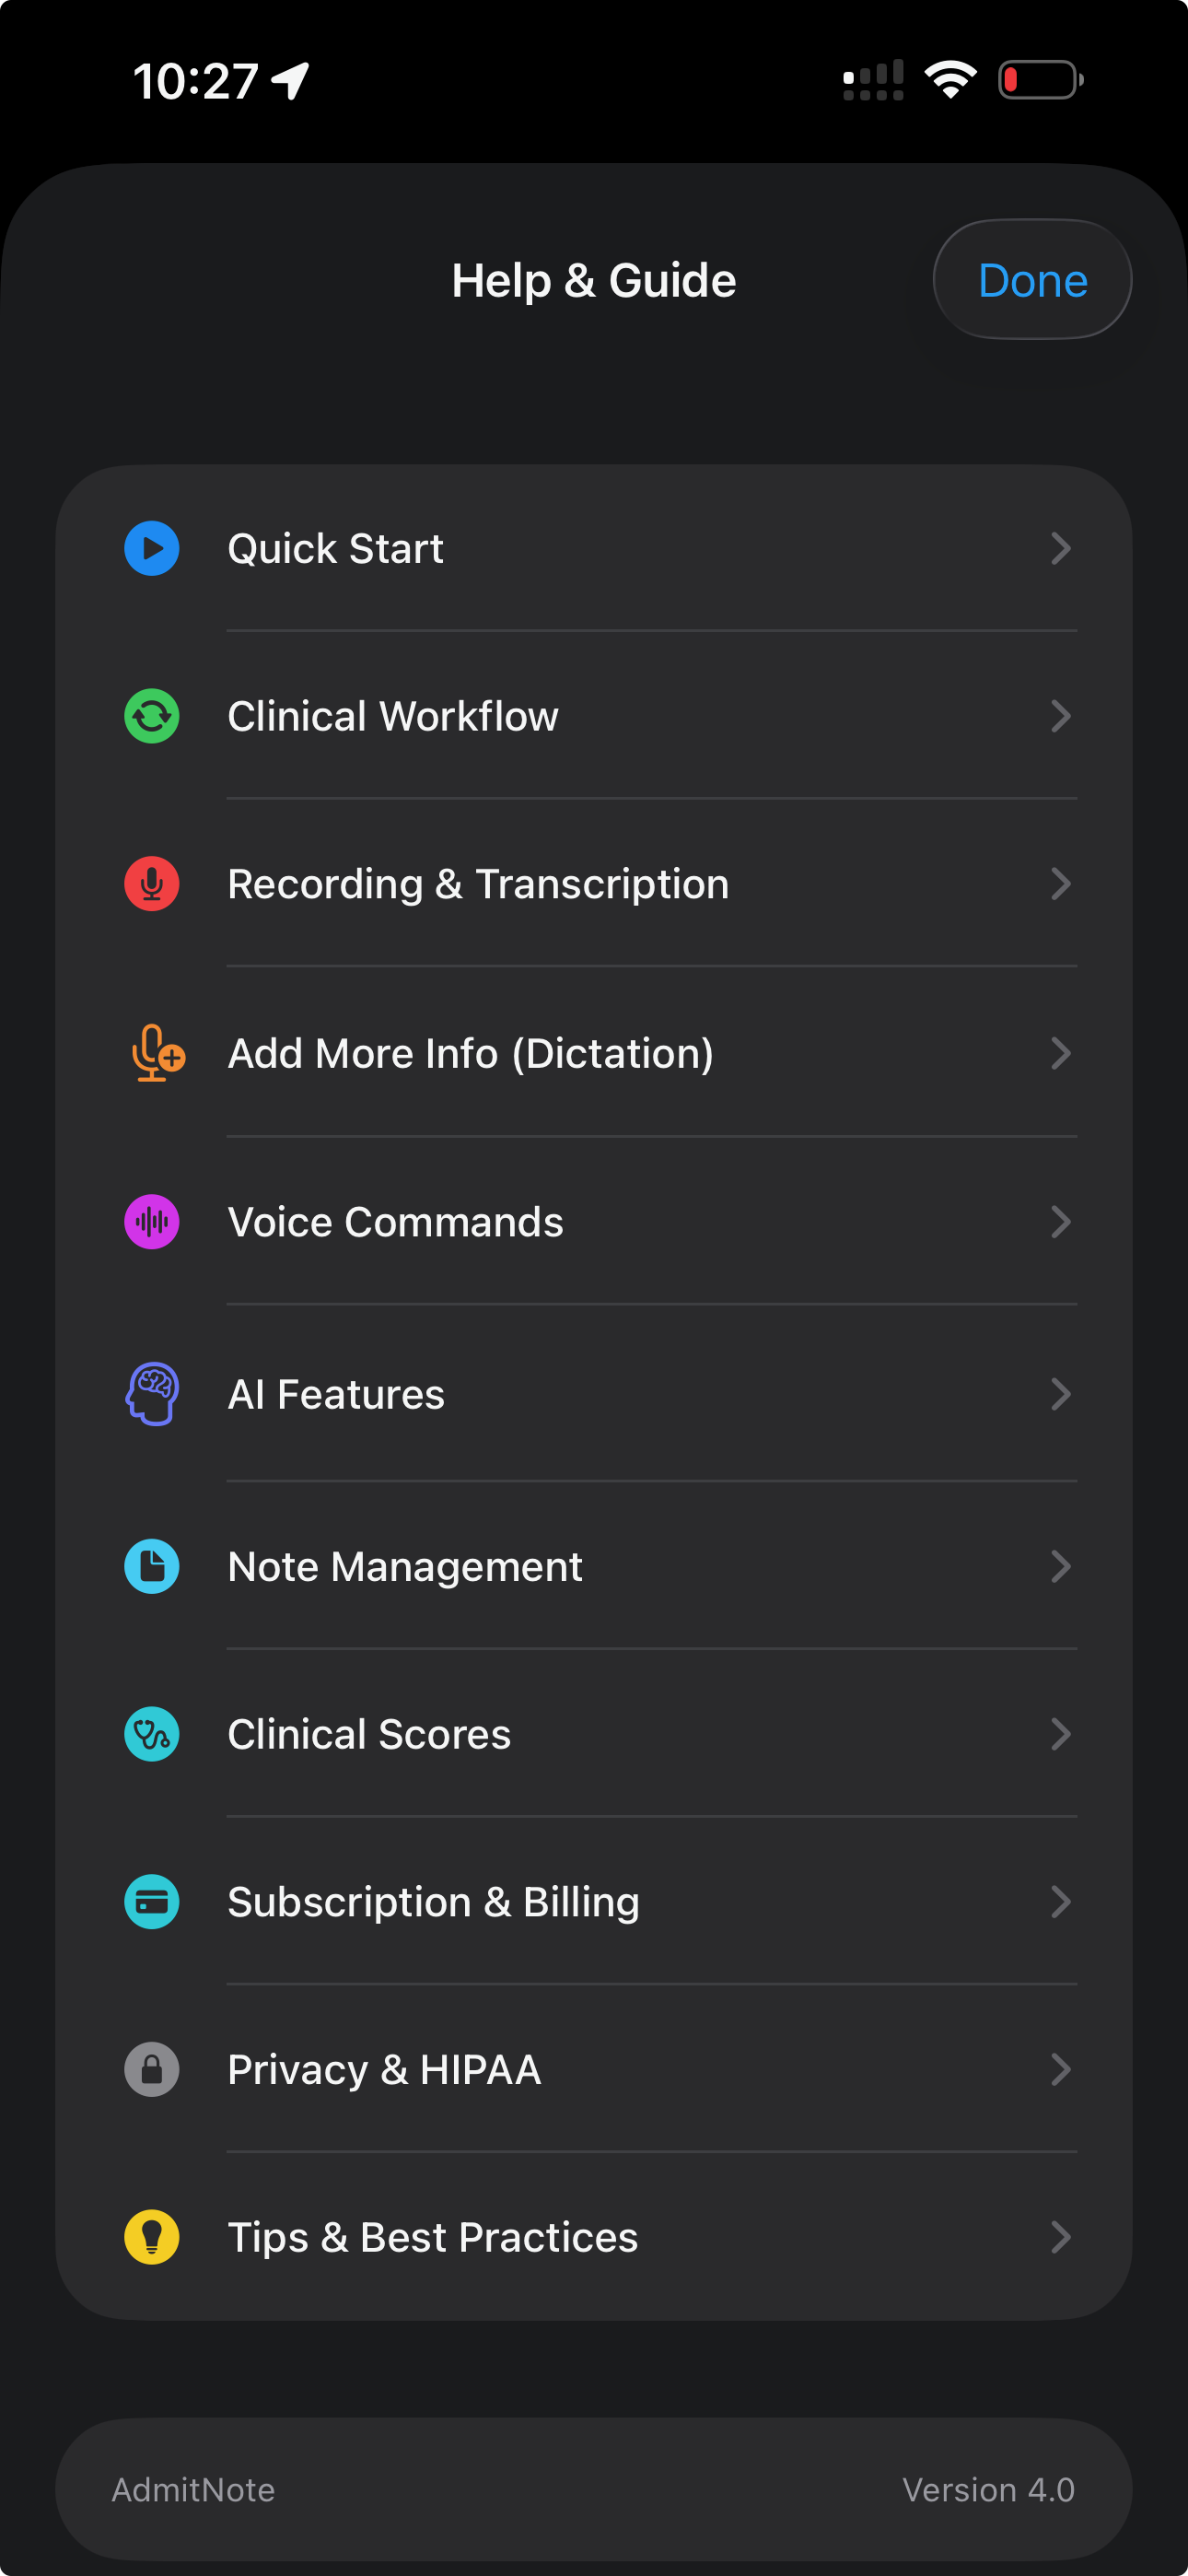Tap the green Clinical Workflow cycle icon
The width and height of the screenshot is (1188, 2576).
pyautogui.click(x=152, y=716)
